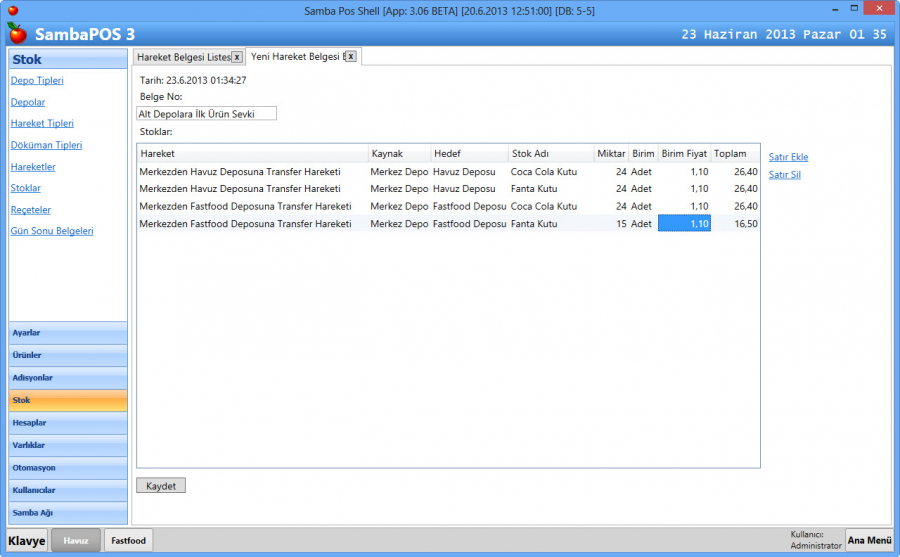Click Satır Ekle to add row
The image size is (900, 557).
pyautogui.click(x=788, y=157)
